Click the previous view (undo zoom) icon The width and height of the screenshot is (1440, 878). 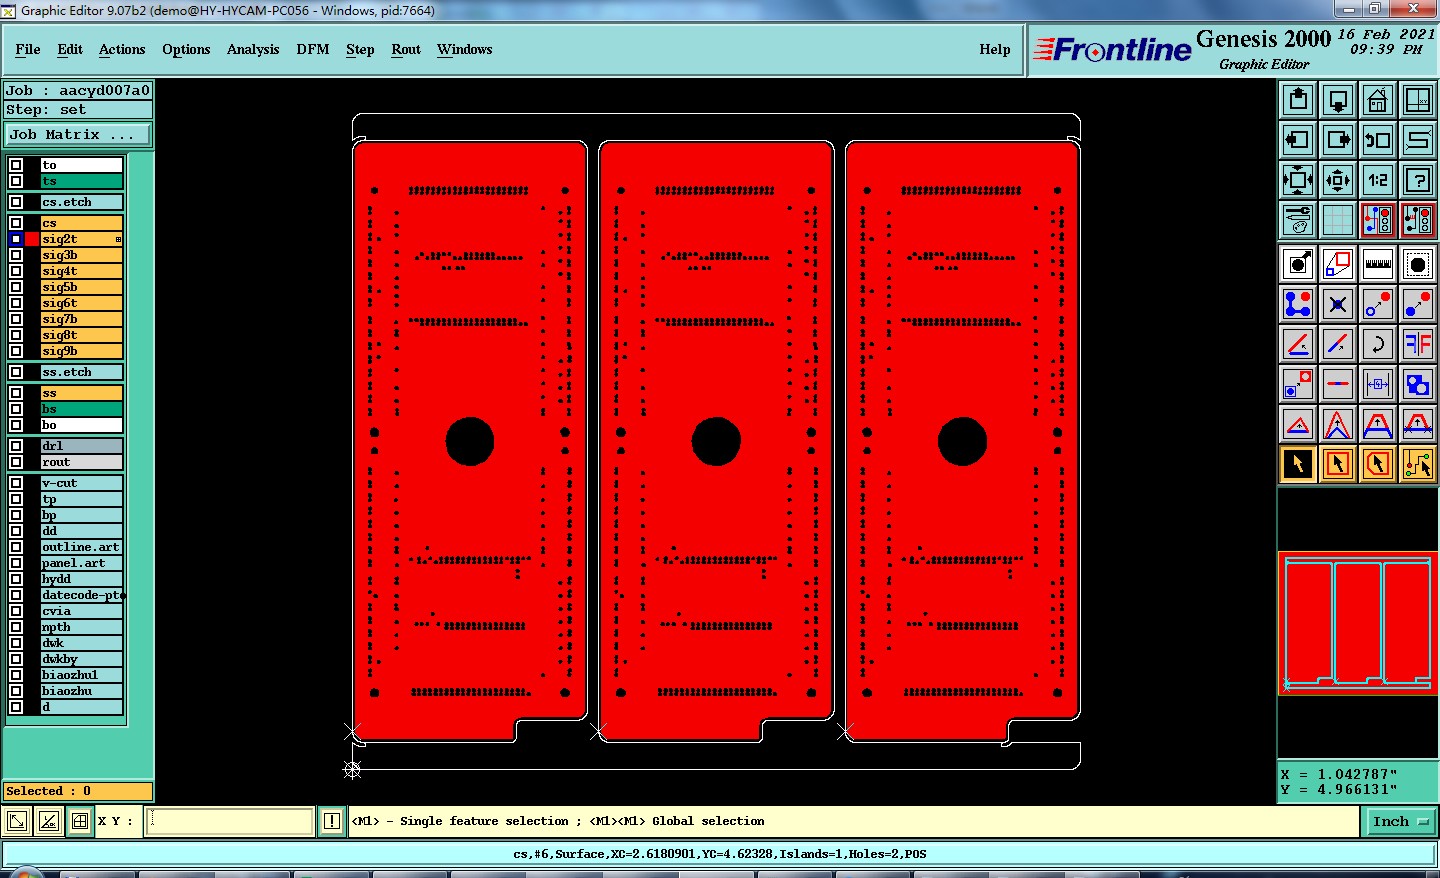click(x=1378, y=140)
